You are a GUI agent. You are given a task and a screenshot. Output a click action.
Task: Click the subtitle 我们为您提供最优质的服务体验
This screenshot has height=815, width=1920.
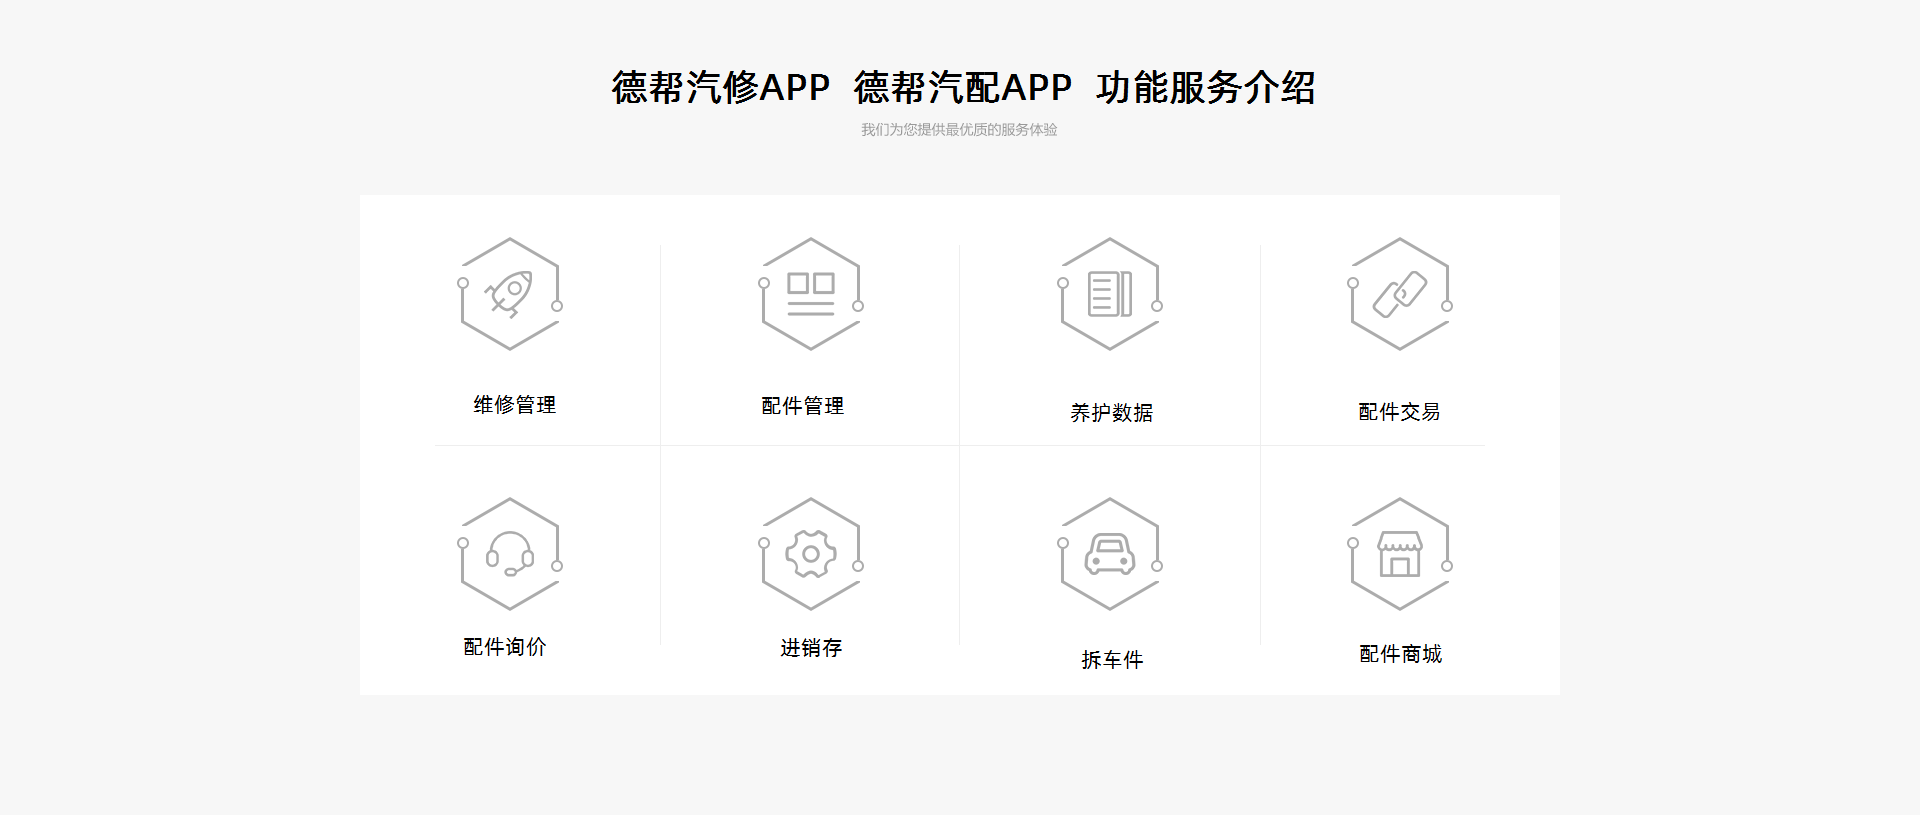coord(959,130)
